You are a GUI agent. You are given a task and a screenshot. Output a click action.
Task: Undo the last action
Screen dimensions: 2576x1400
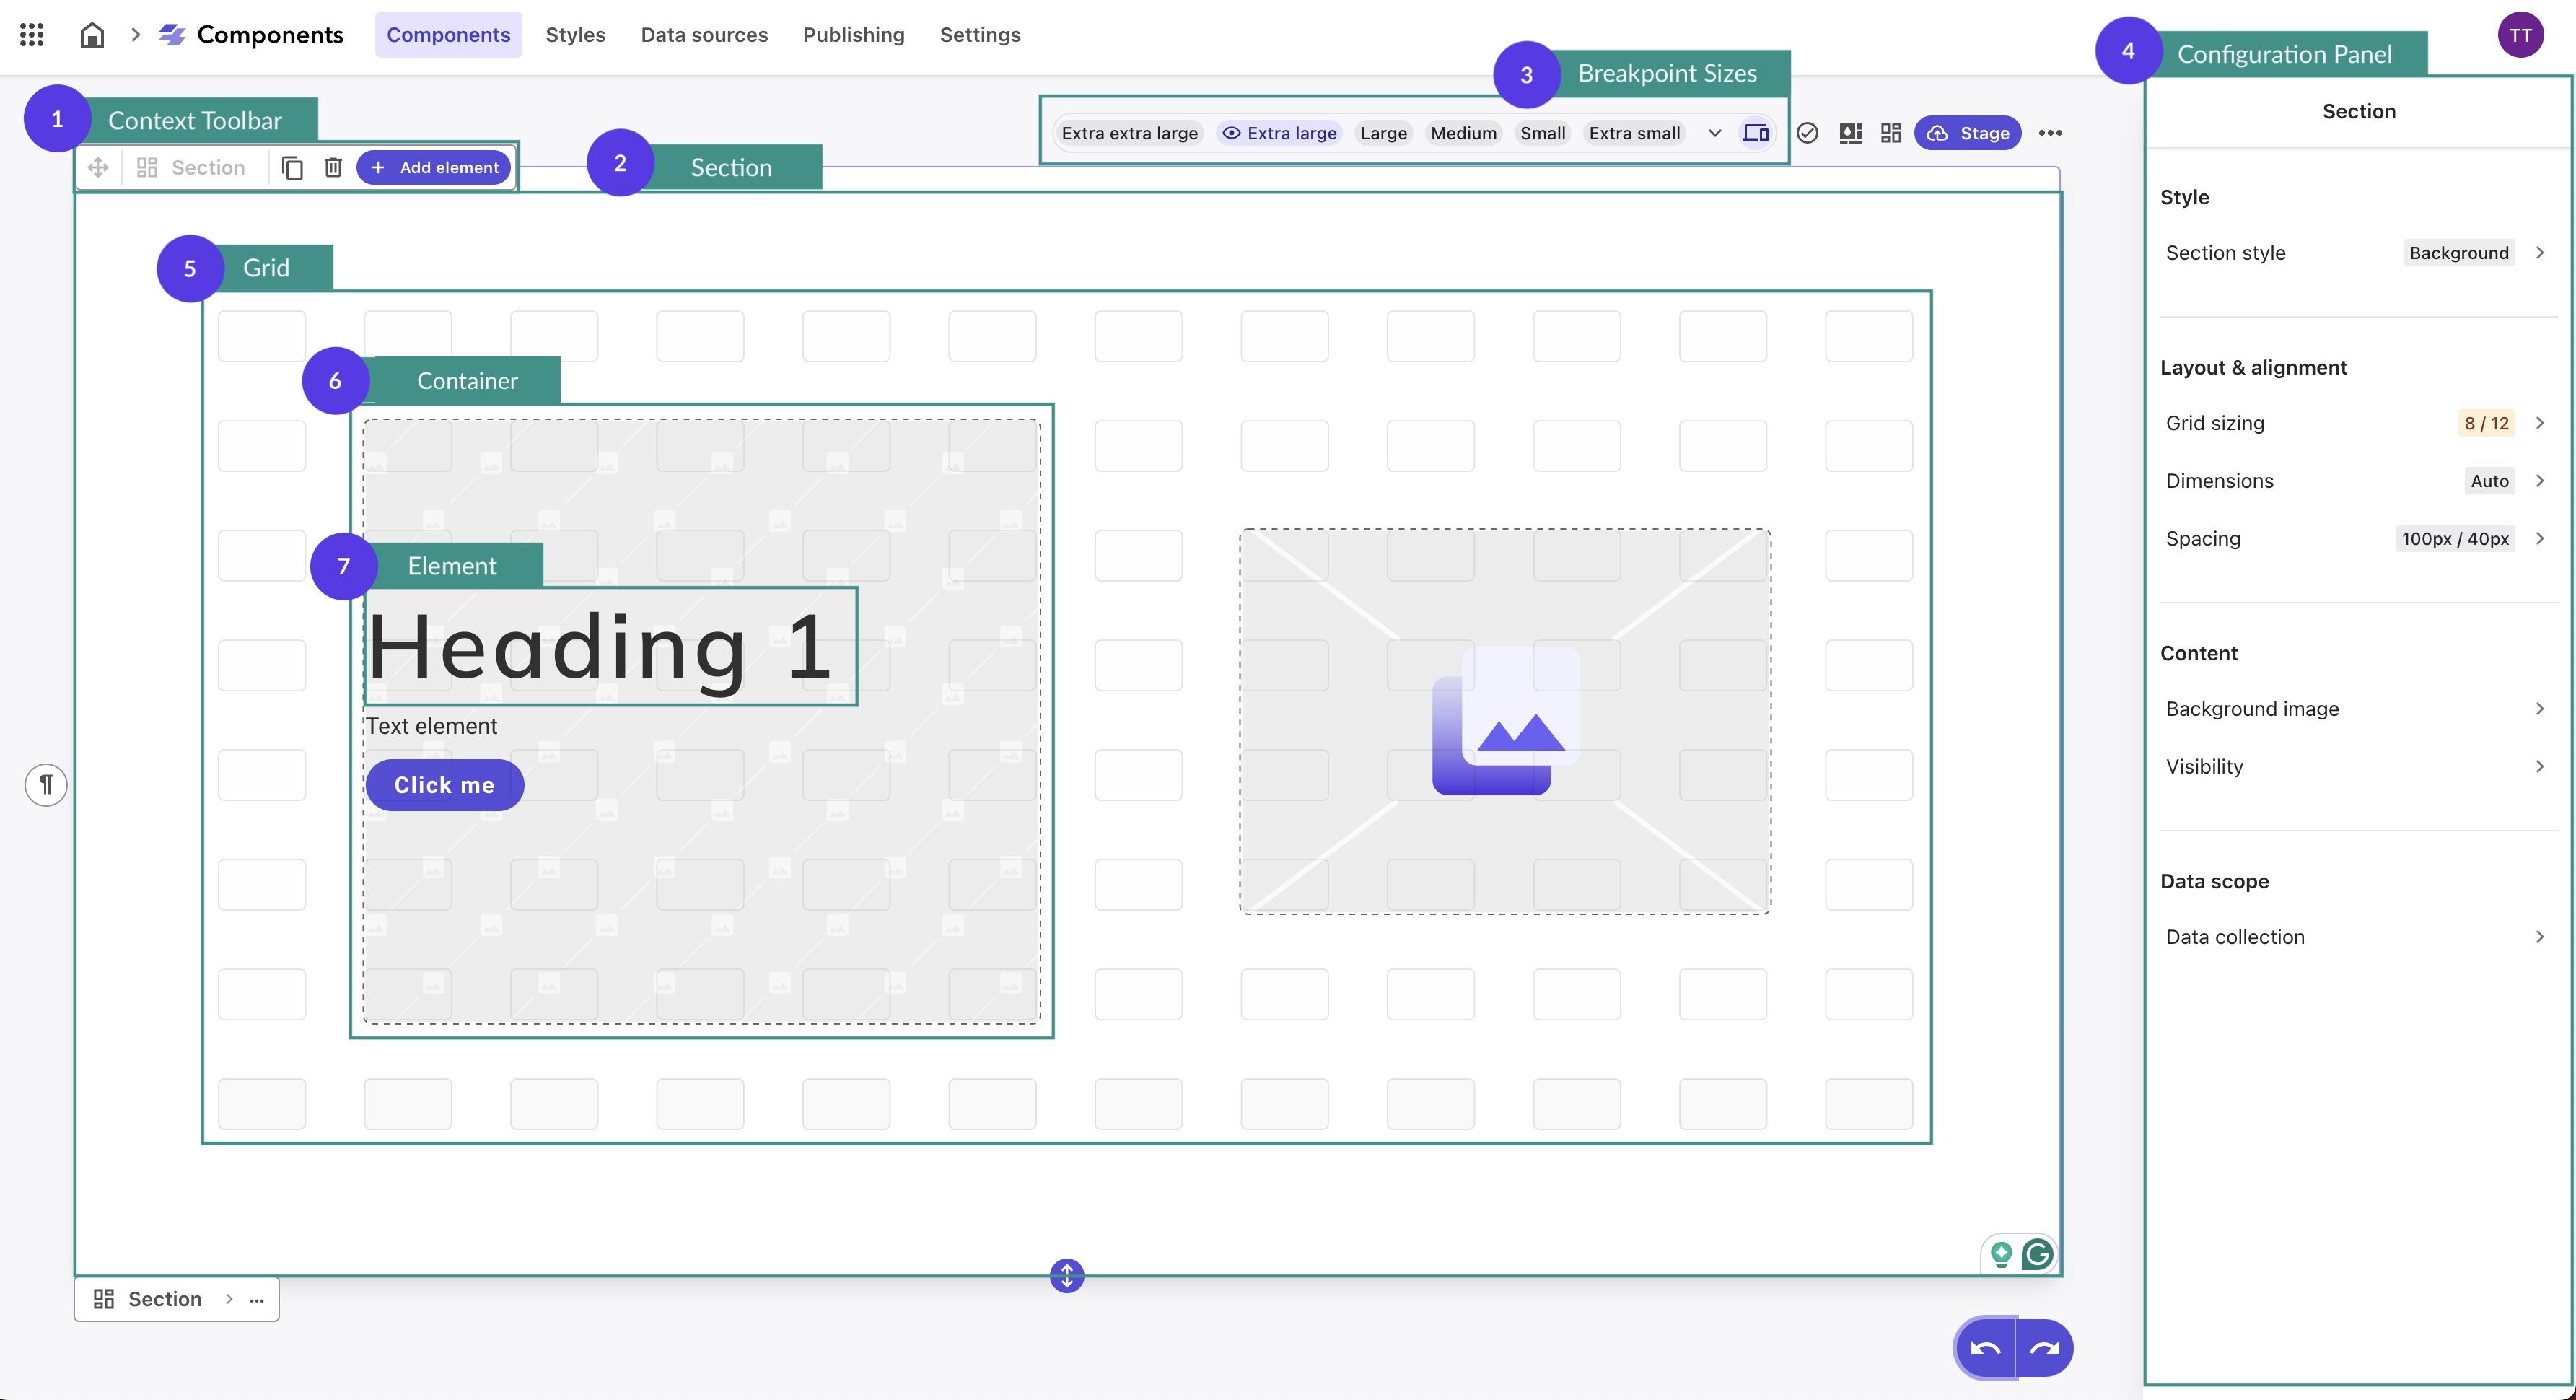[x=1985, y=1348]
